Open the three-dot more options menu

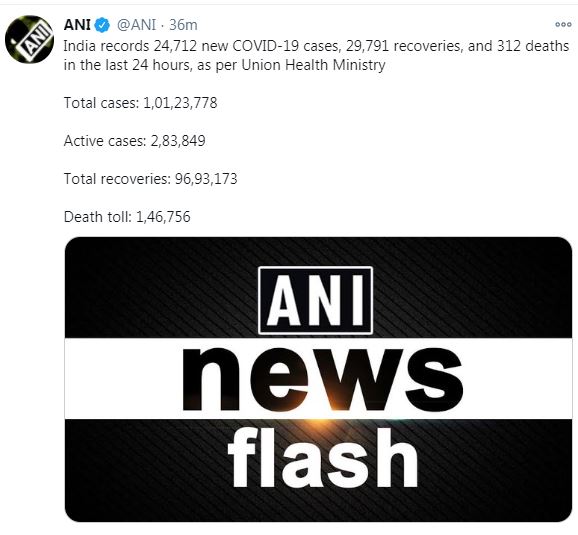[x=563, y=25]
